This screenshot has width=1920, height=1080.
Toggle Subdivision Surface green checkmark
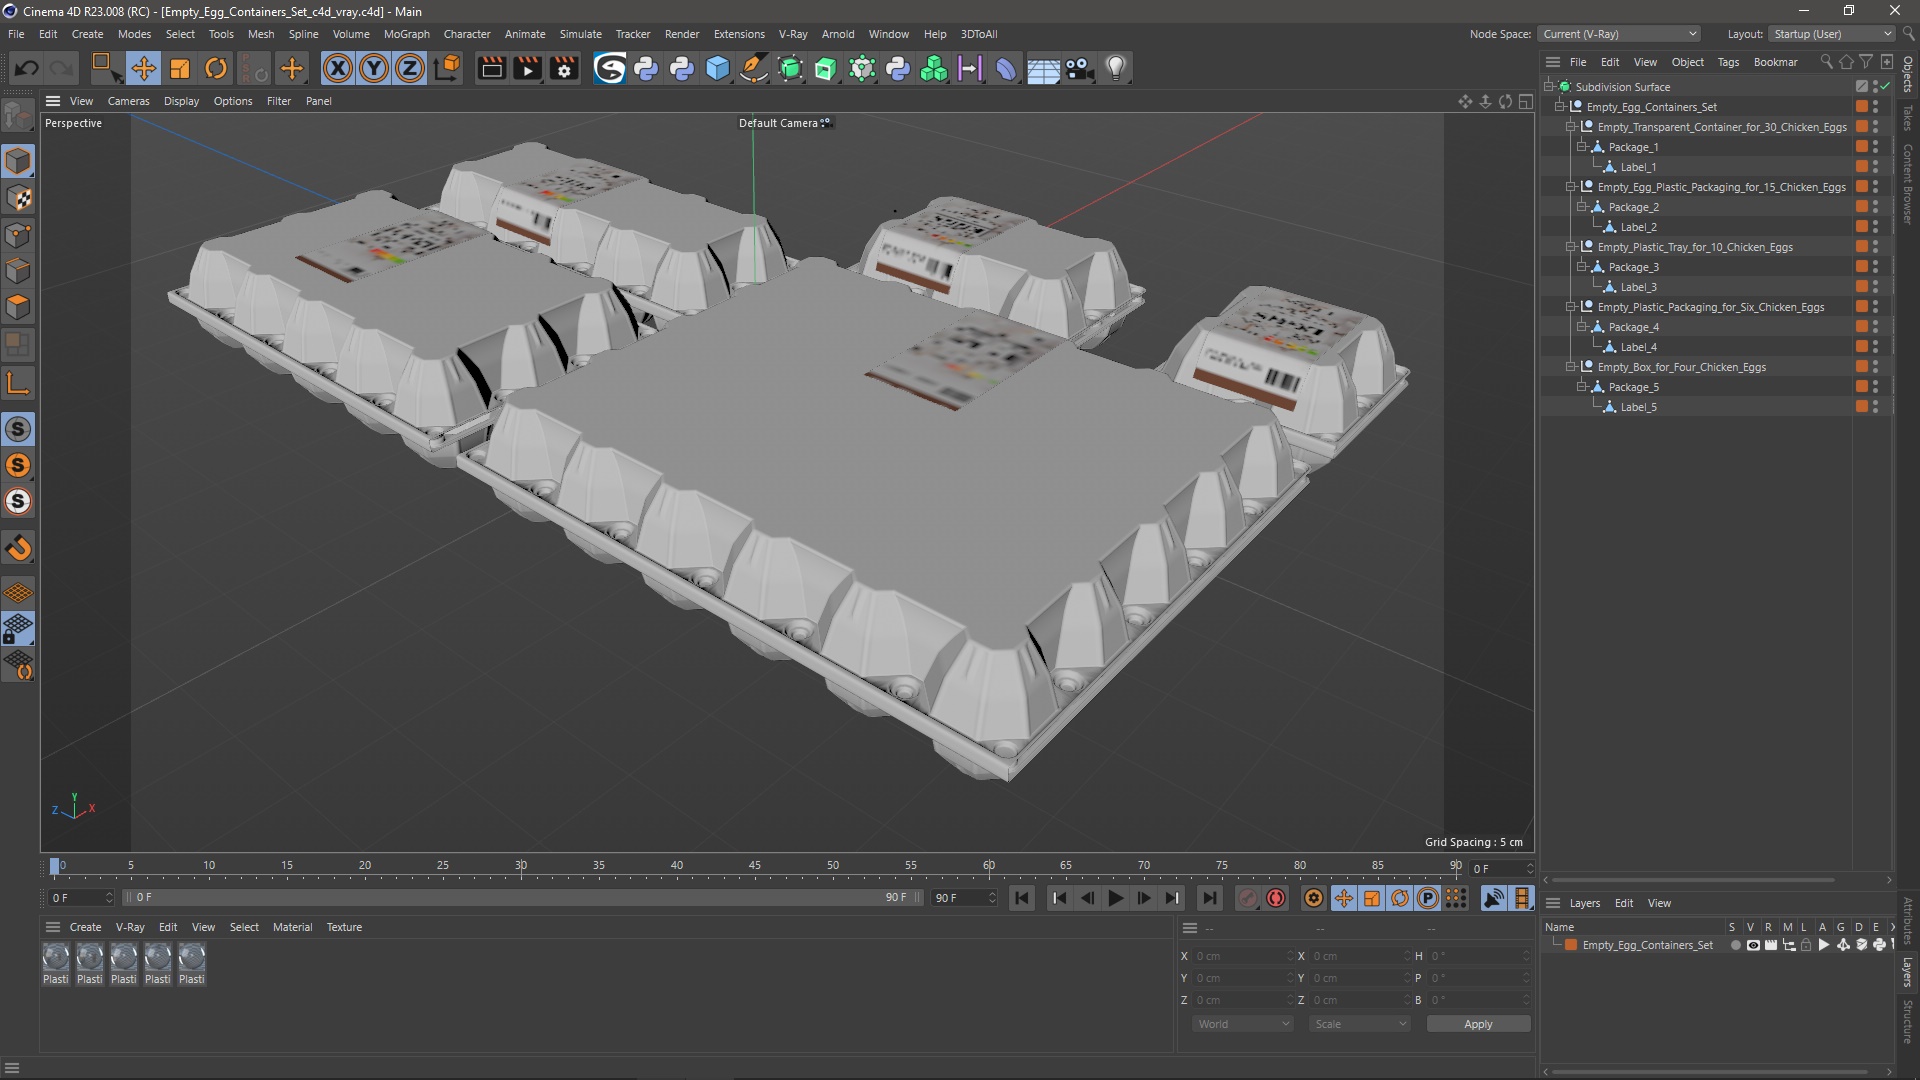1884,87
